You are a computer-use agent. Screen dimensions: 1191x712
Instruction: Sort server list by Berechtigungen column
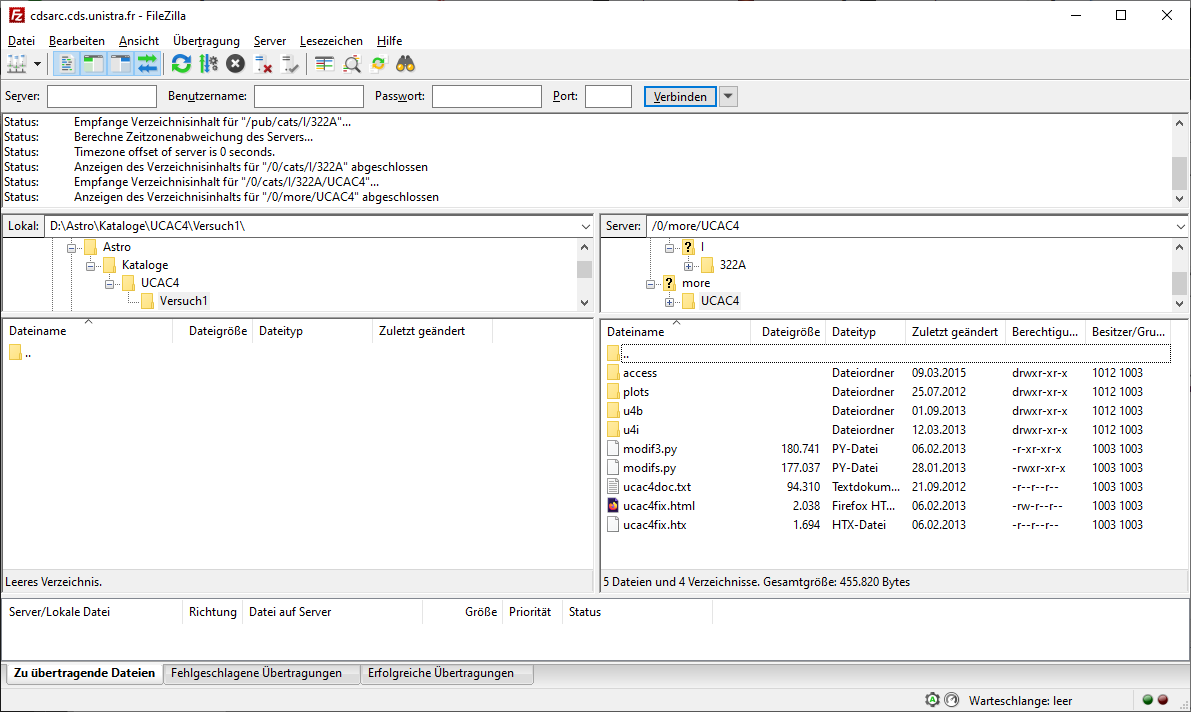point(1044,332)
